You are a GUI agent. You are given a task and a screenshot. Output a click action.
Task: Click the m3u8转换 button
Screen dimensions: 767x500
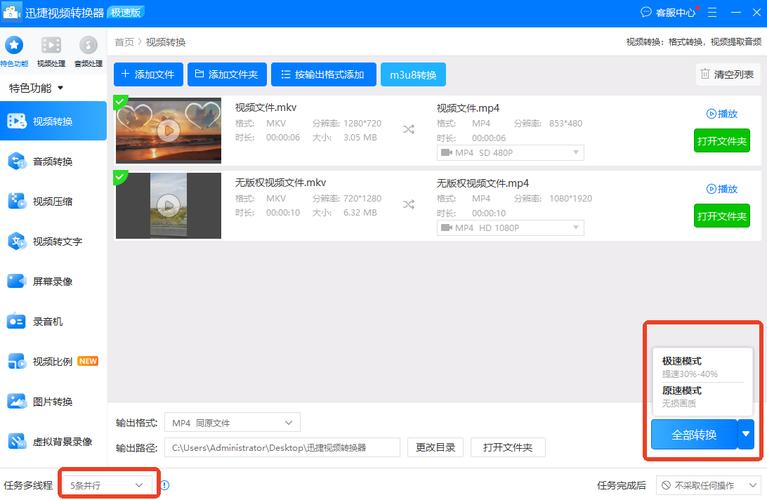tap(413, 75)
